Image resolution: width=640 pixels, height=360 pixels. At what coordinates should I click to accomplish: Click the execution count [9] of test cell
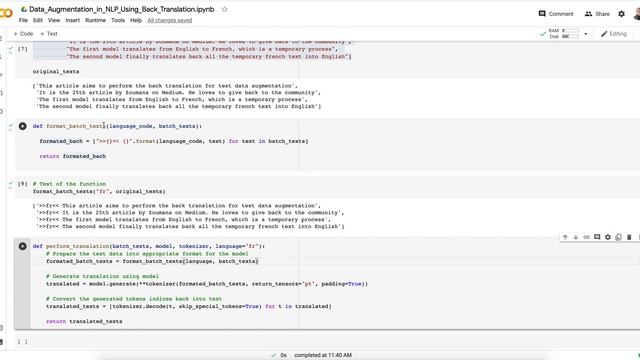click(22, 184)
